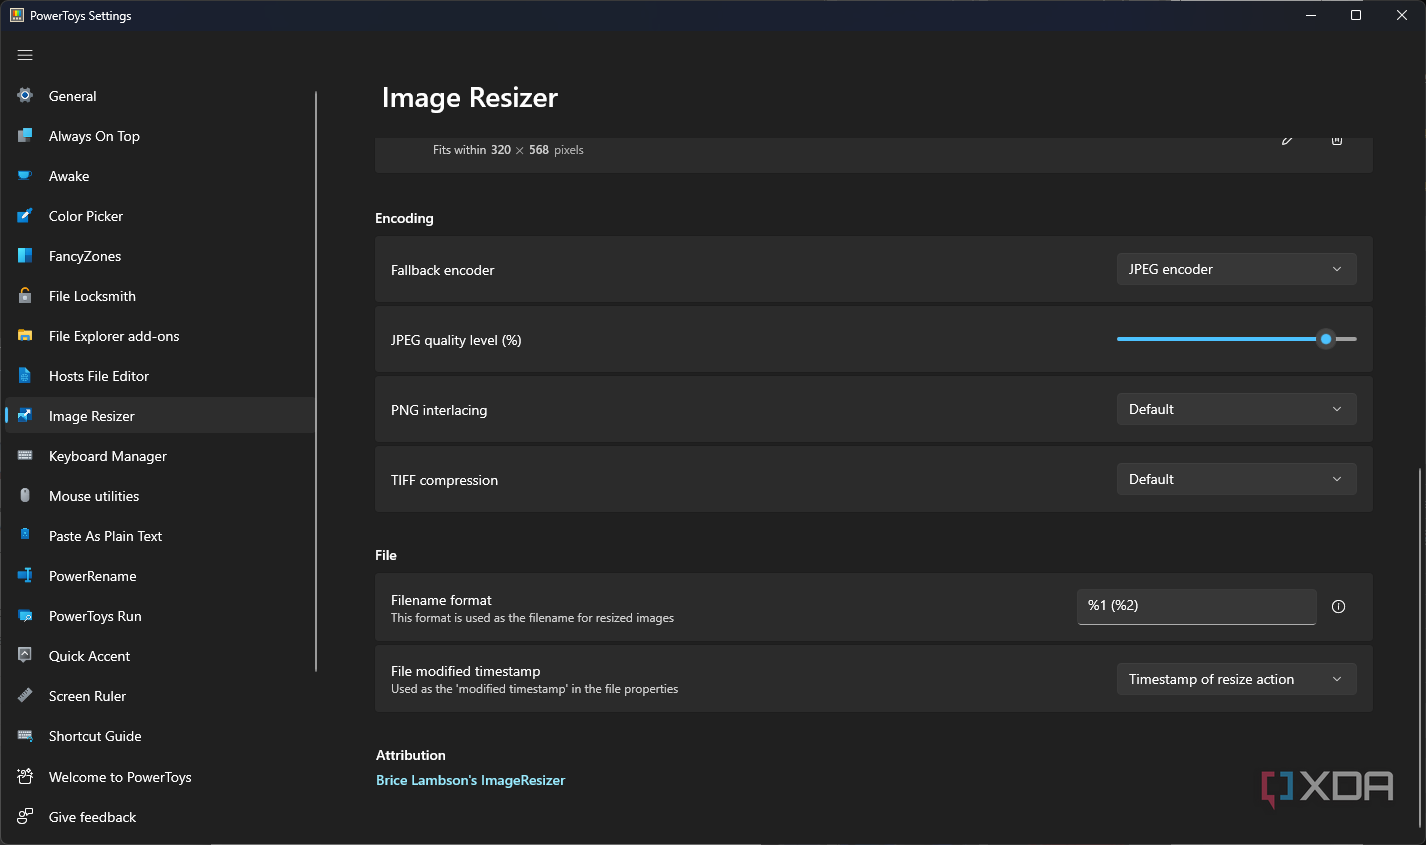Select the Keyboard Manager icon
Screen dimensions: 1426x845
[23, 455]
